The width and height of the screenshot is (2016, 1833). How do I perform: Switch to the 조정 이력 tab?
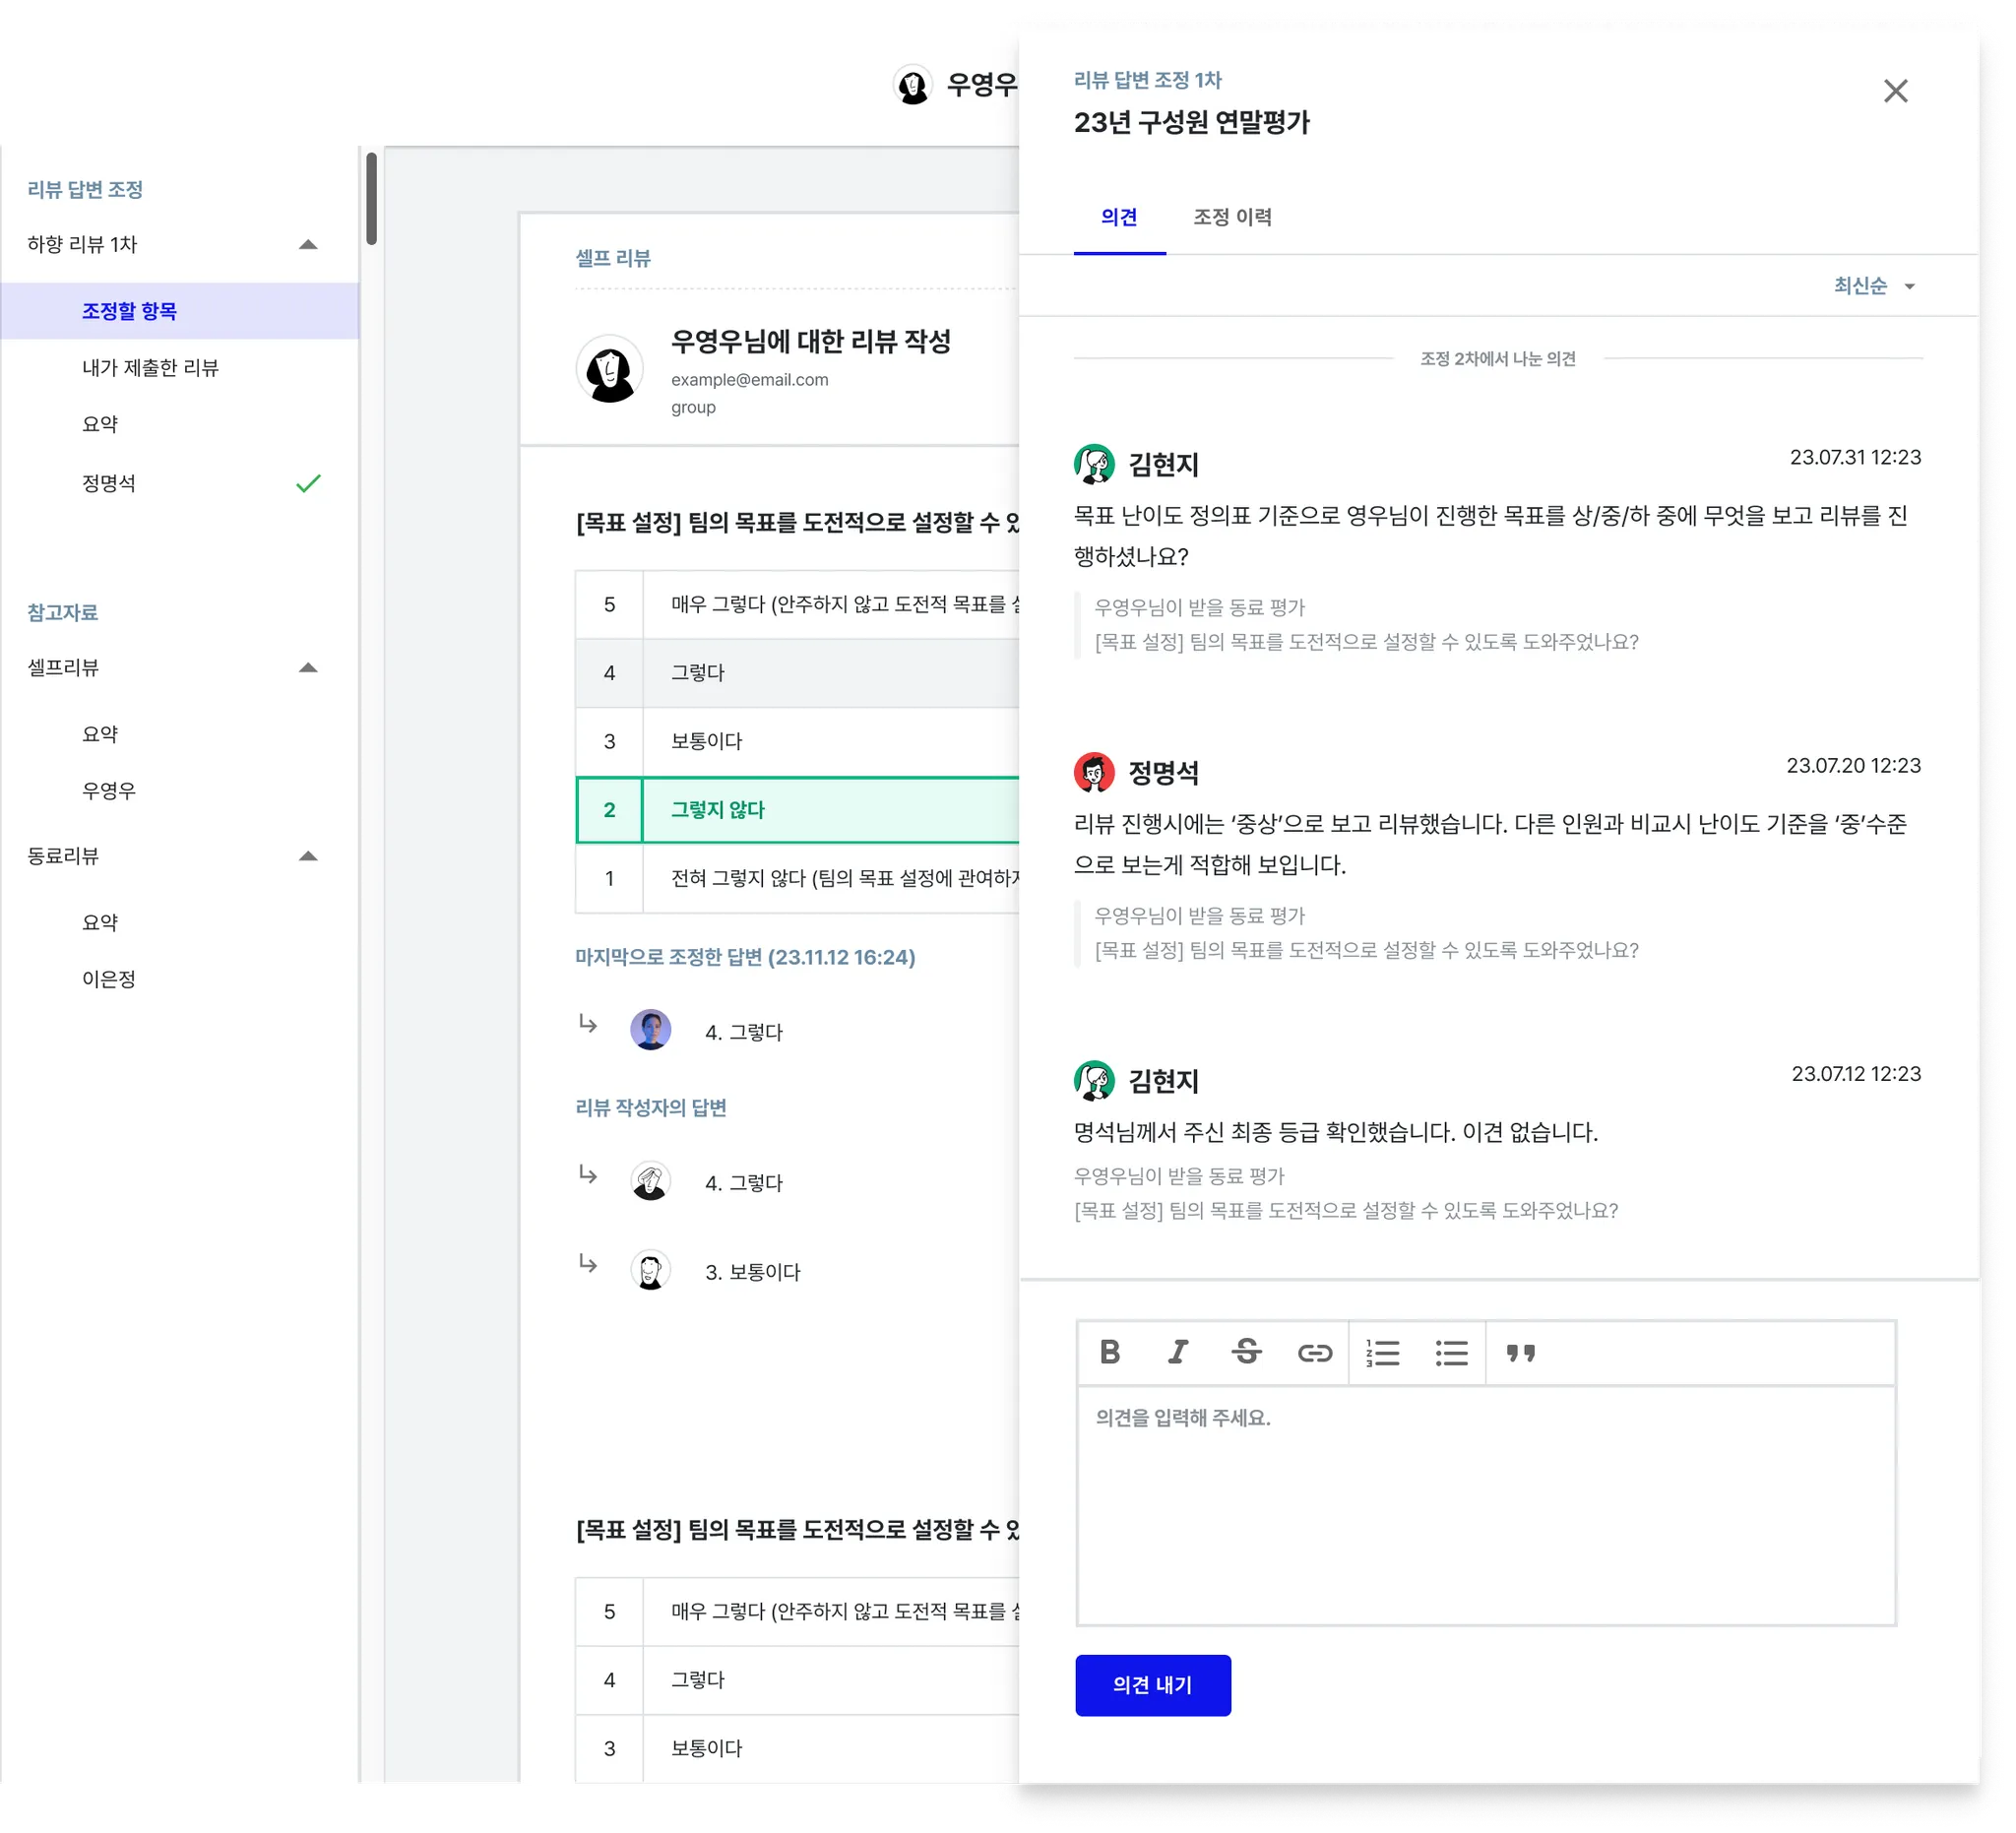coord(1232,217)
